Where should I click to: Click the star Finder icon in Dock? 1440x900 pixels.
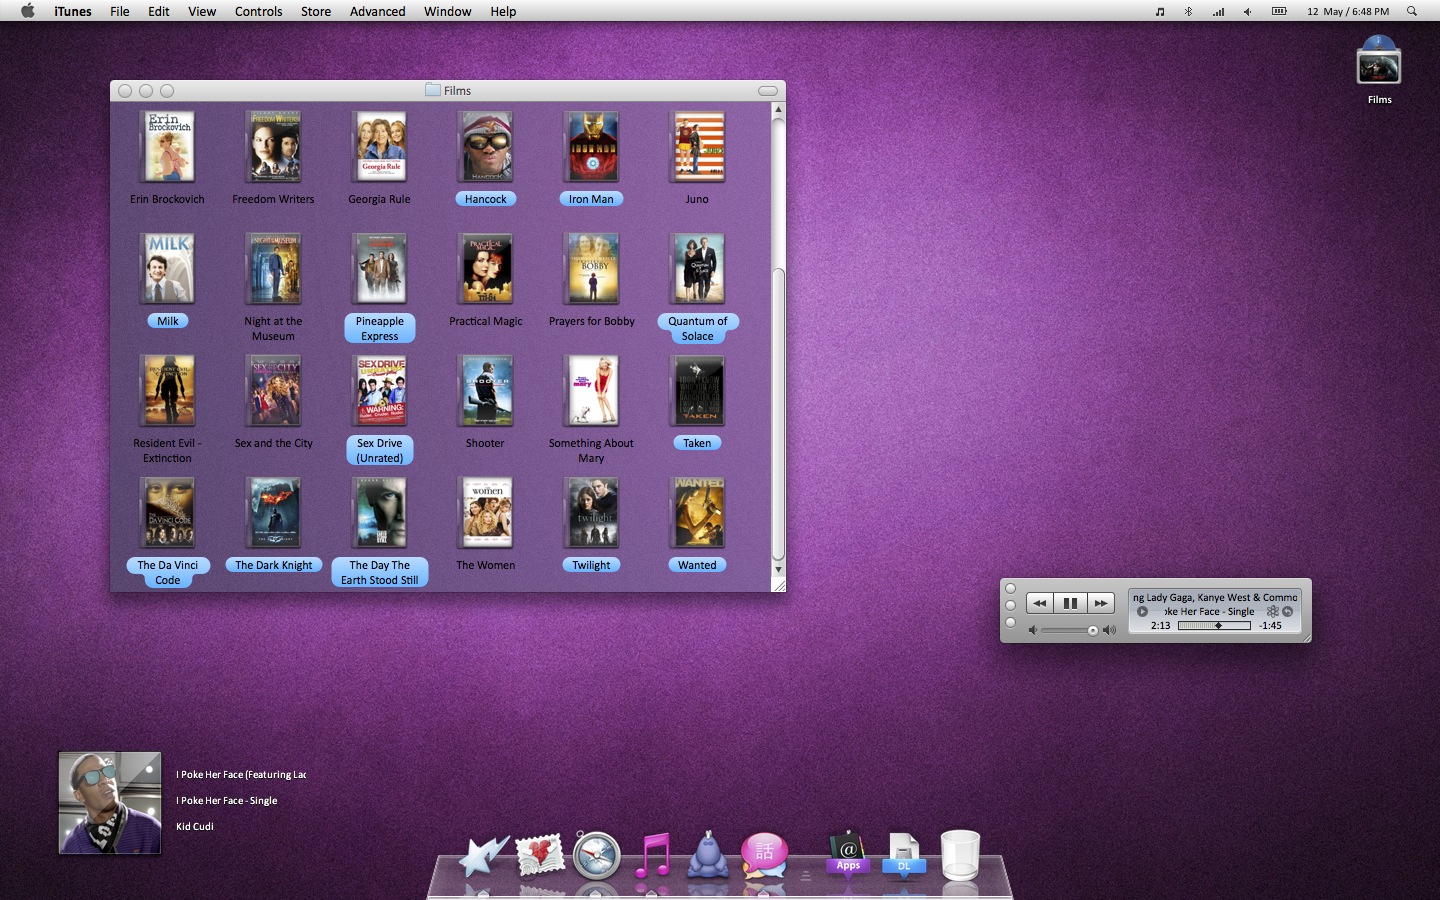coord(484,857)
